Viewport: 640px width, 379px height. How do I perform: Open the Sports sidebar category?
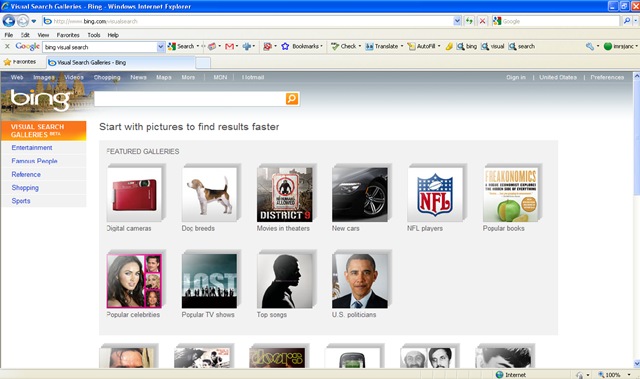coord(21,201)
